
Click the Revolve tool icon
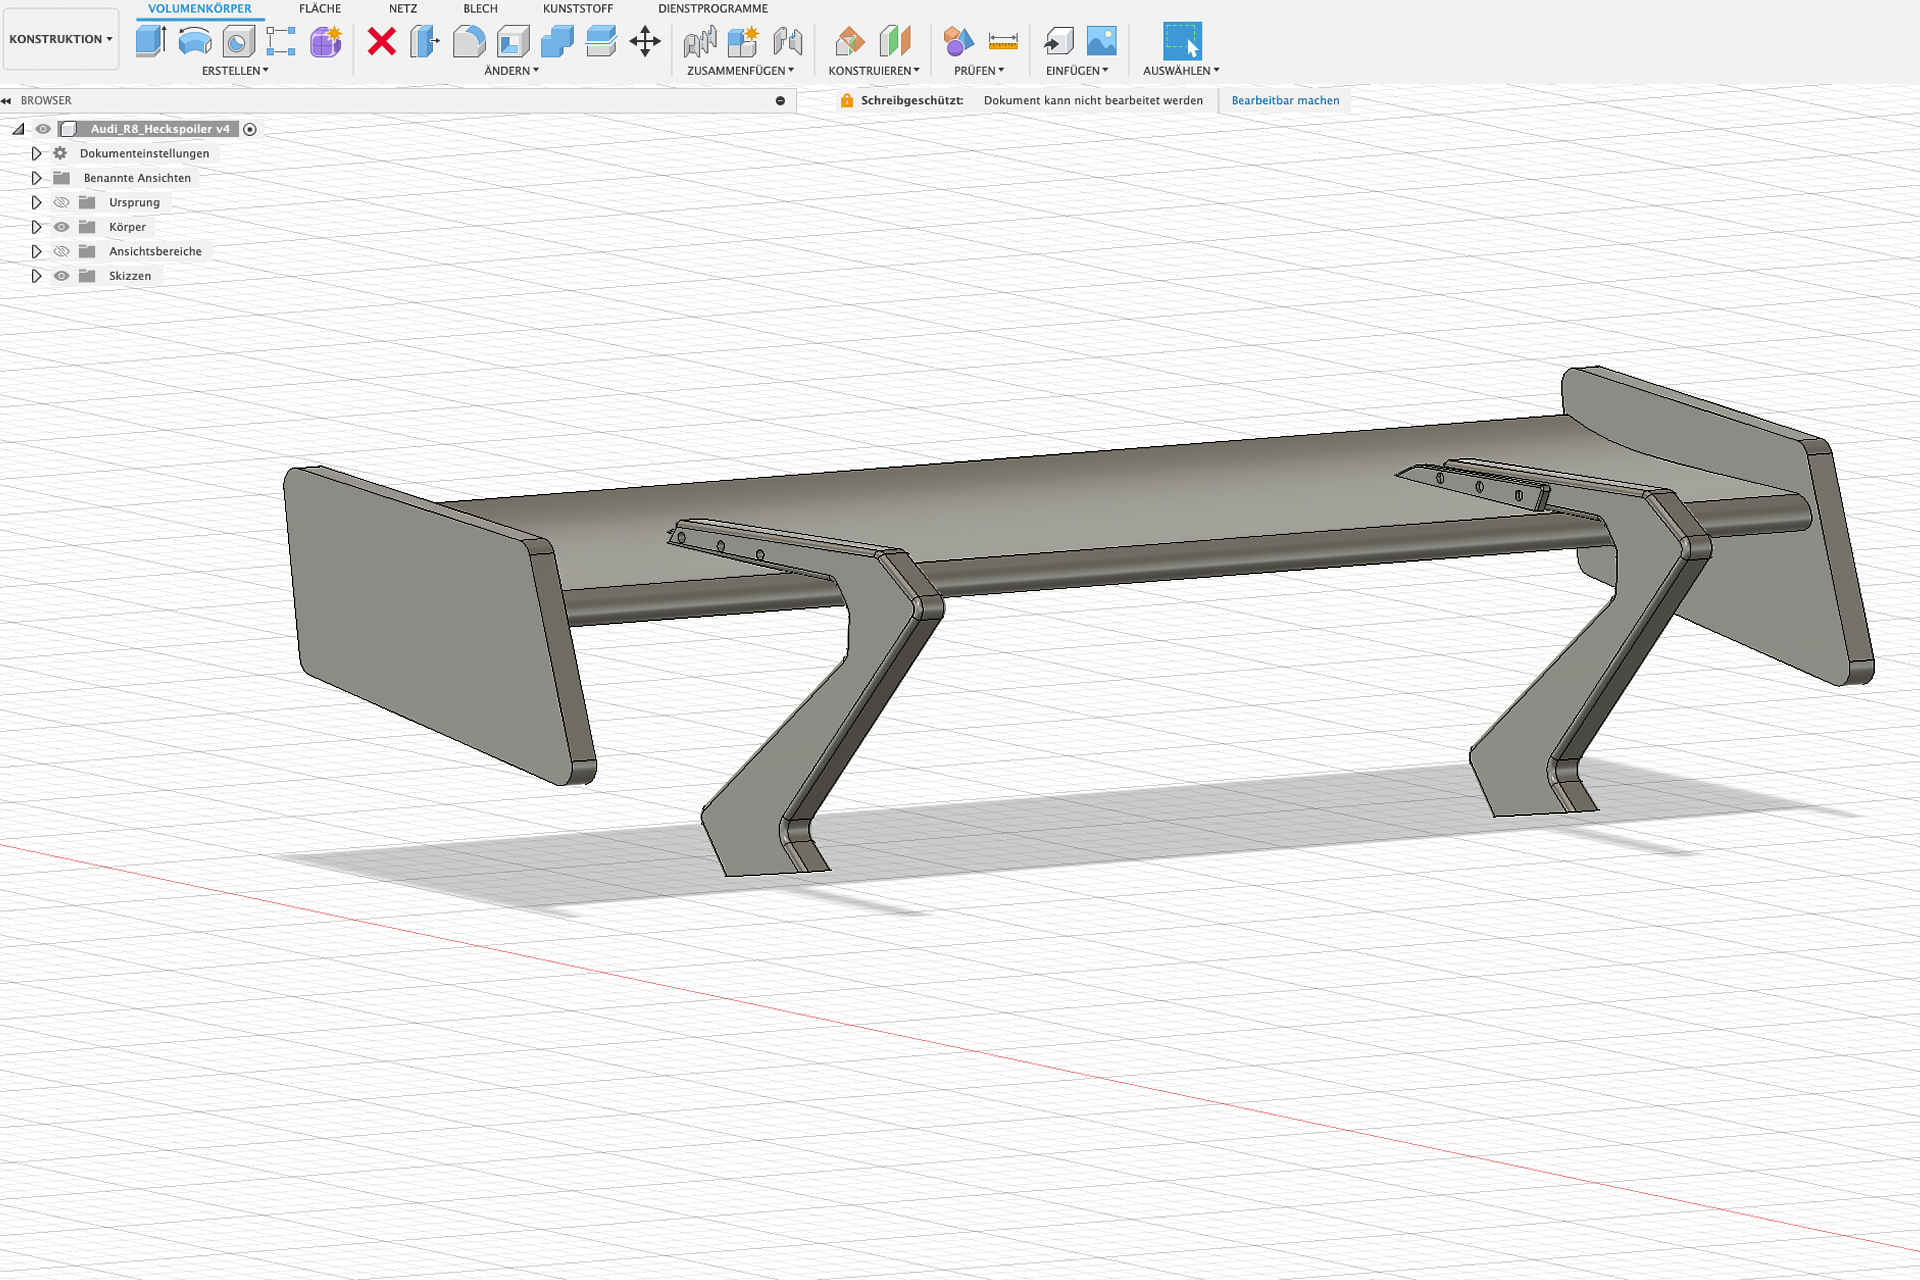pyautogui.click(x=194, y=41)
